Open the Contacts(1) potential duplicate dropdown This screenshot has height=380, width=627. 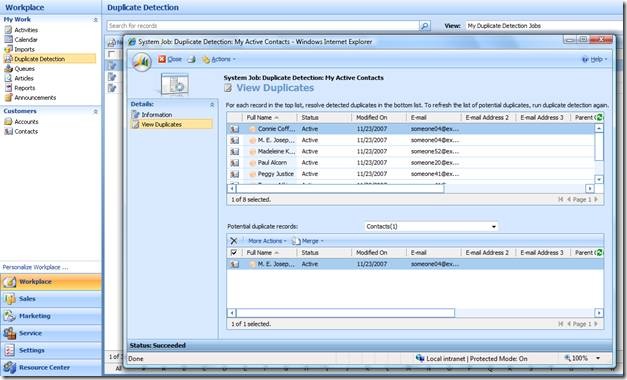[431, 226]
